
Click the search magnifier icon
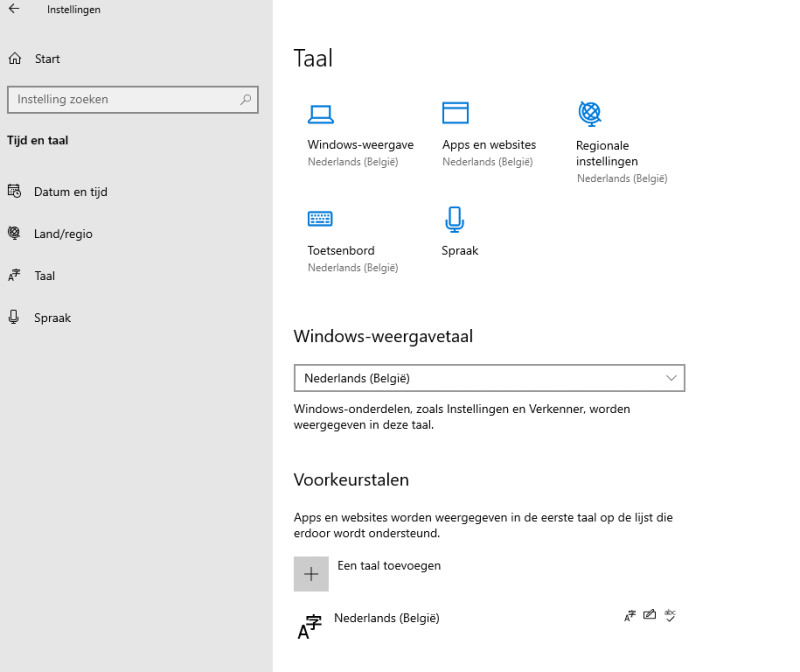(x=246, y=99)
